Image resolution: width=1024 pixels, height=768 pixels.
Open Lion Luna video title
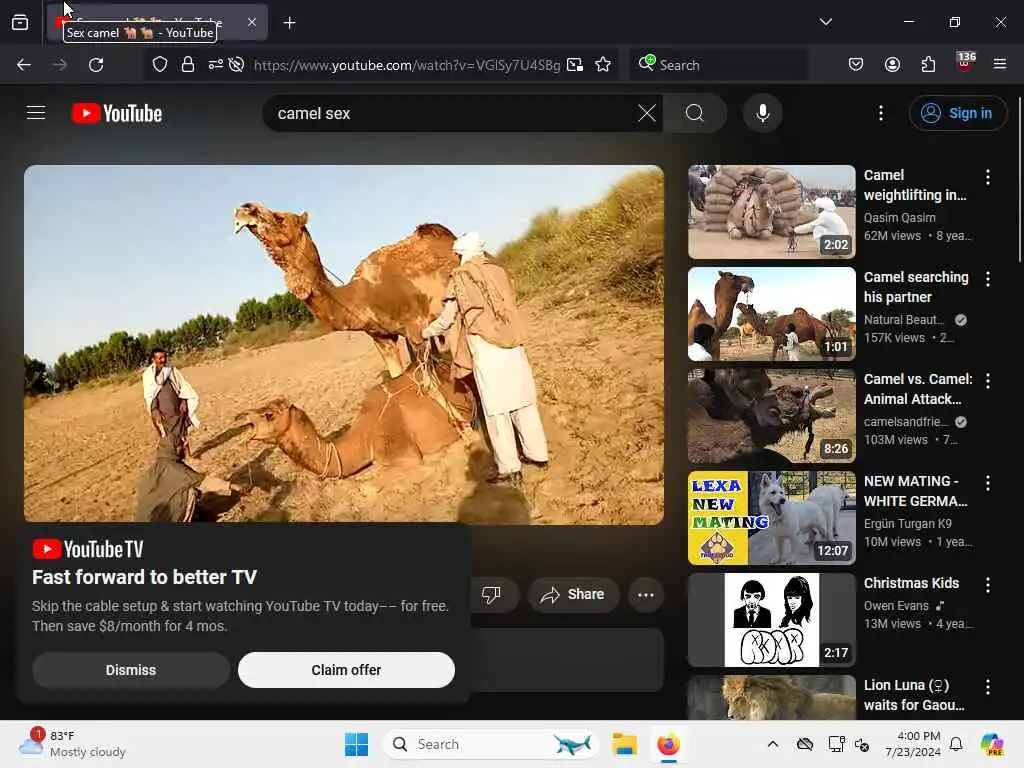[x=914, y=695]
